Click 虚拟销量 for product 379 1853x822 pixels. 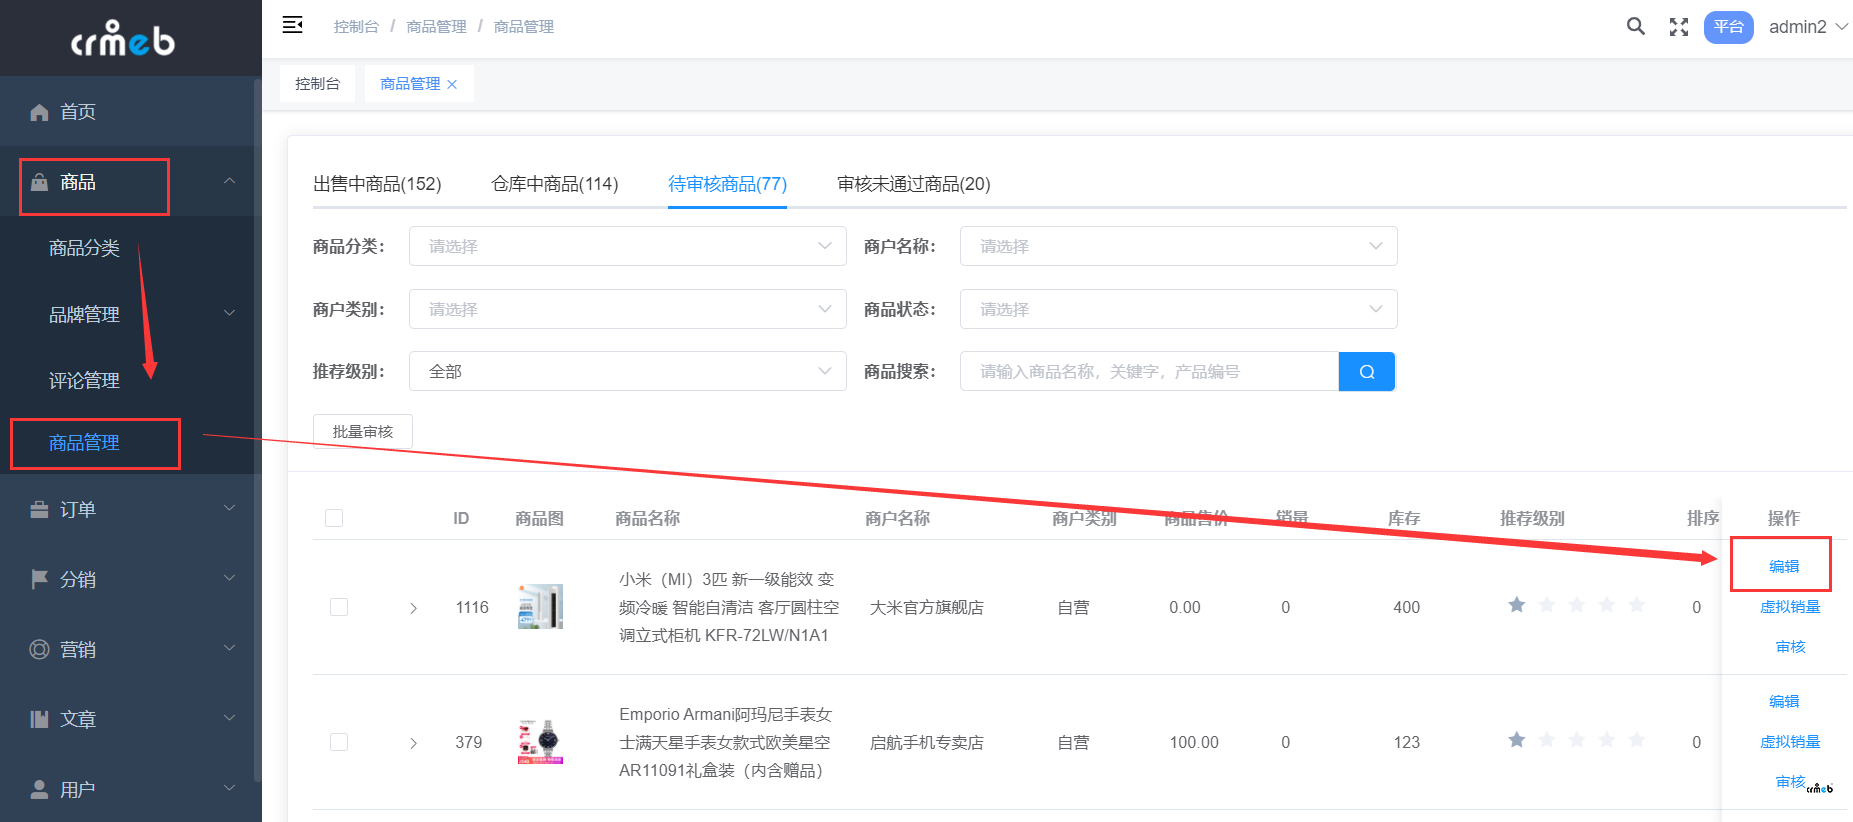pyautogui.click(x=1790, y=741)
